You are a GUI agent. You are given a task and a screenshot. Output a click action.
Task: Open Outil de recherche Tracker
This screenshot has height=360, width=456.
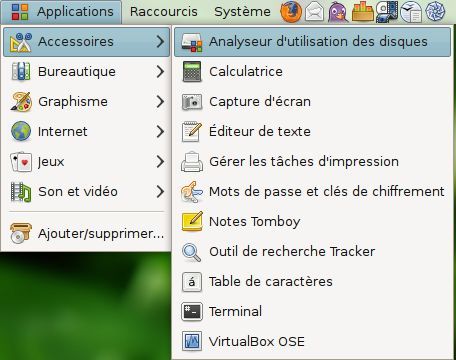[x=312, y=252]
